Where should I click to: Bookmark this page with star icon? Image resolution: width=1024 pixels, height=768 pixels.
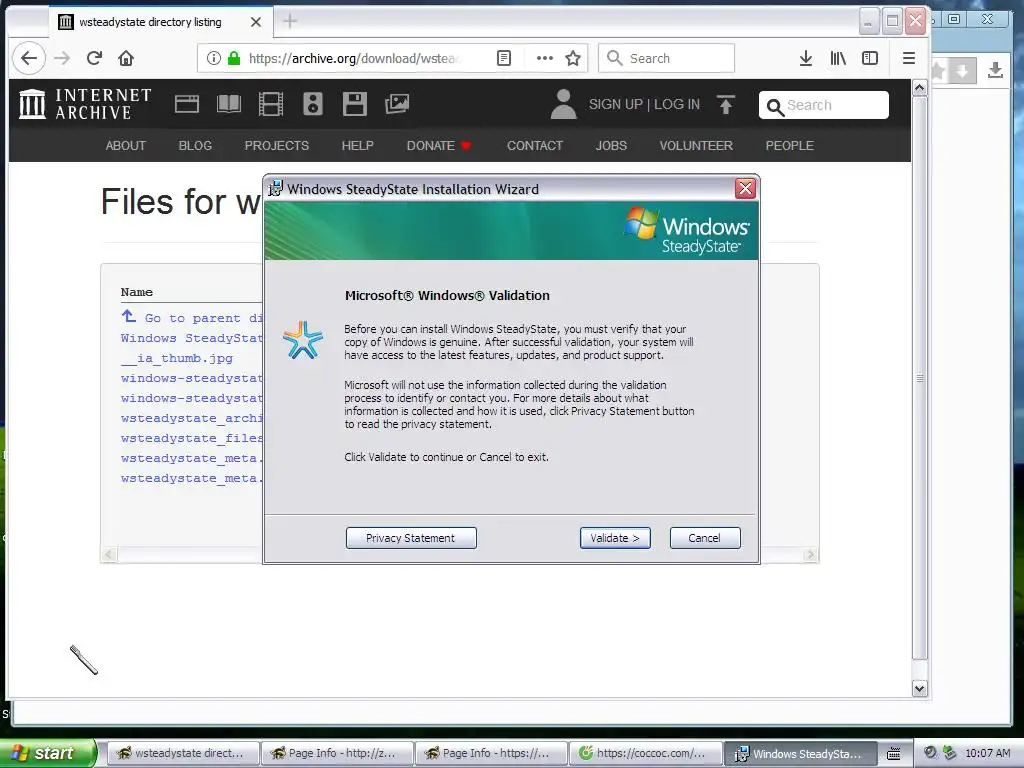pyautogui.click(x=573, y=58)
